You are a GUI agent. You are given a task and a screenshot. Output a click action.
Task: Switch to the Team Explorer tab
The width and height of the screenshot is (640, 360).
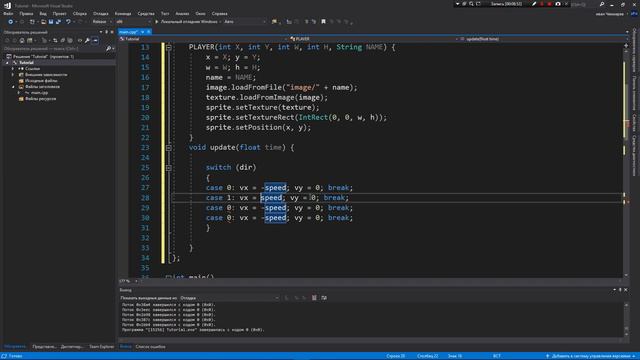coord(102,347)
